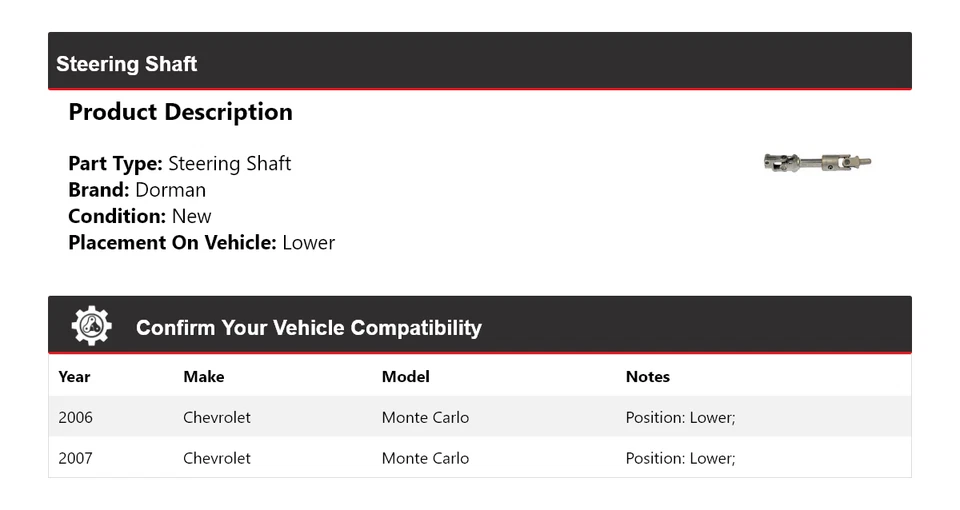Open the steering shaft product image
The height and width of the screenshot is (510, 960).
tap(817, 162)
